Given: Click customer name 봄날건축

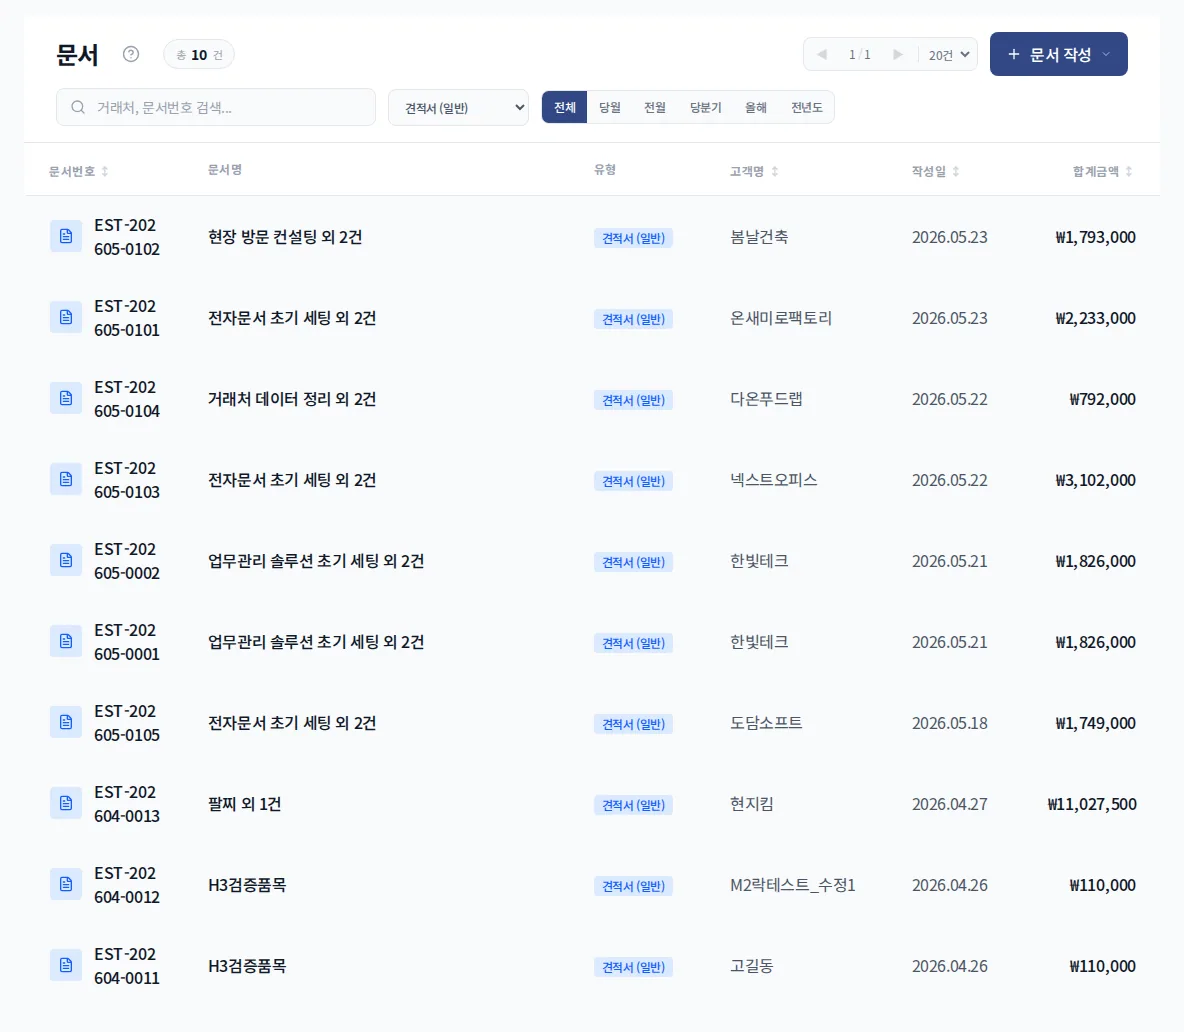Looking at the screenshot, I should 759,237.
